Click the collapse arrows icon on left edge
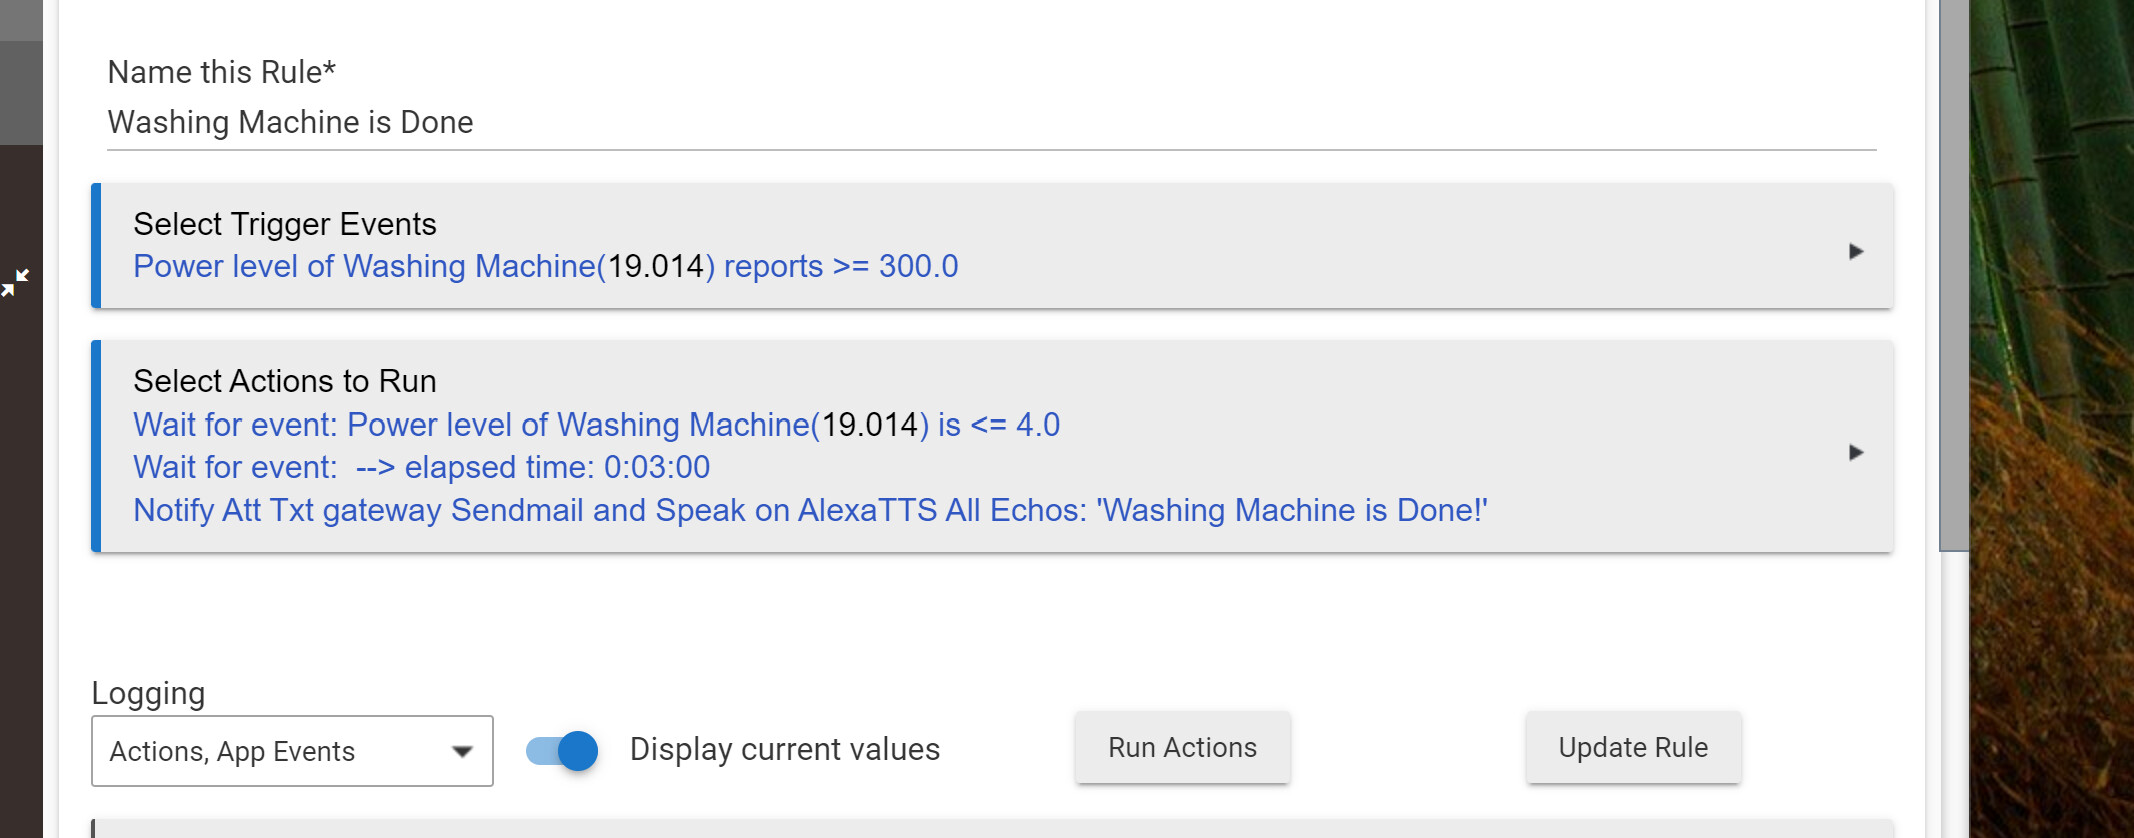2134x838 pixels. pyautogui.click(x=15, y=282)
